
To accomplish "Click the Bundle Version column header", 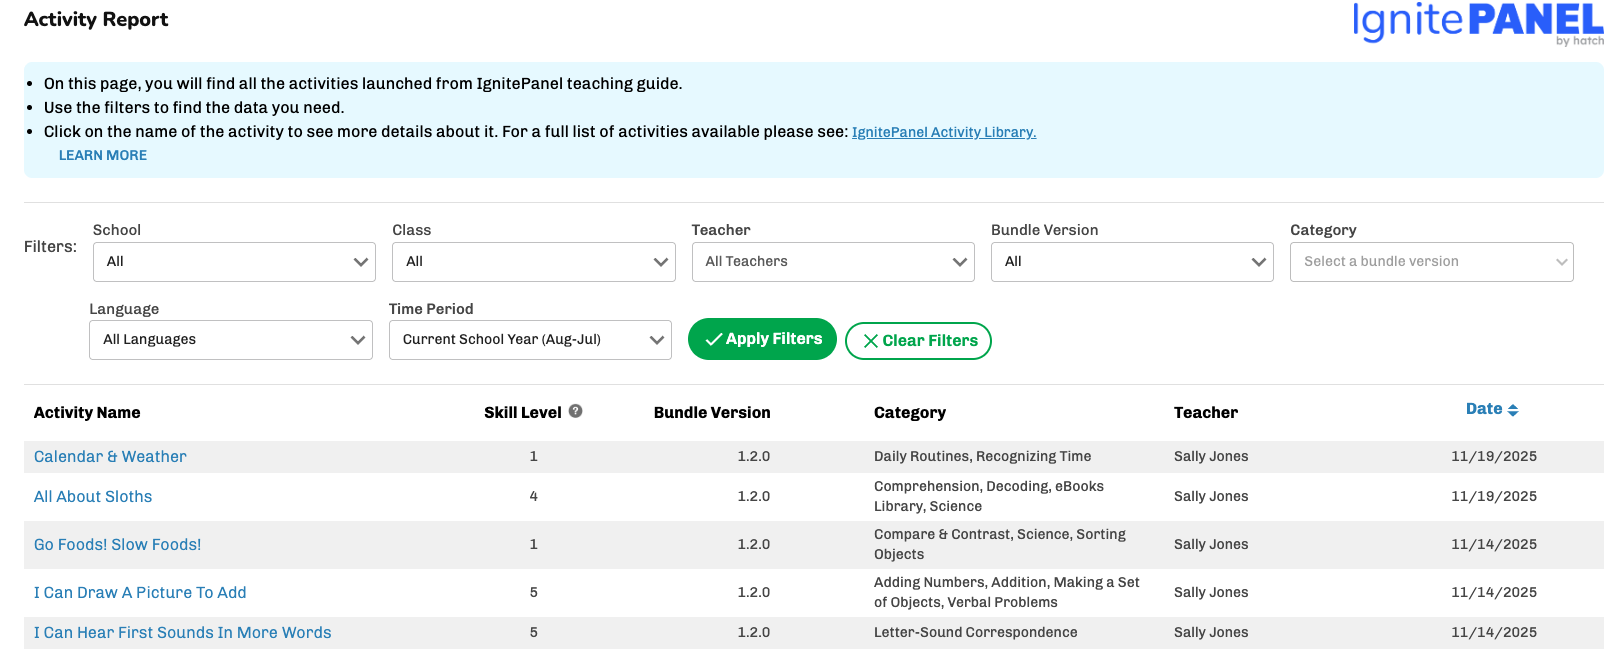I will (712, 413).
